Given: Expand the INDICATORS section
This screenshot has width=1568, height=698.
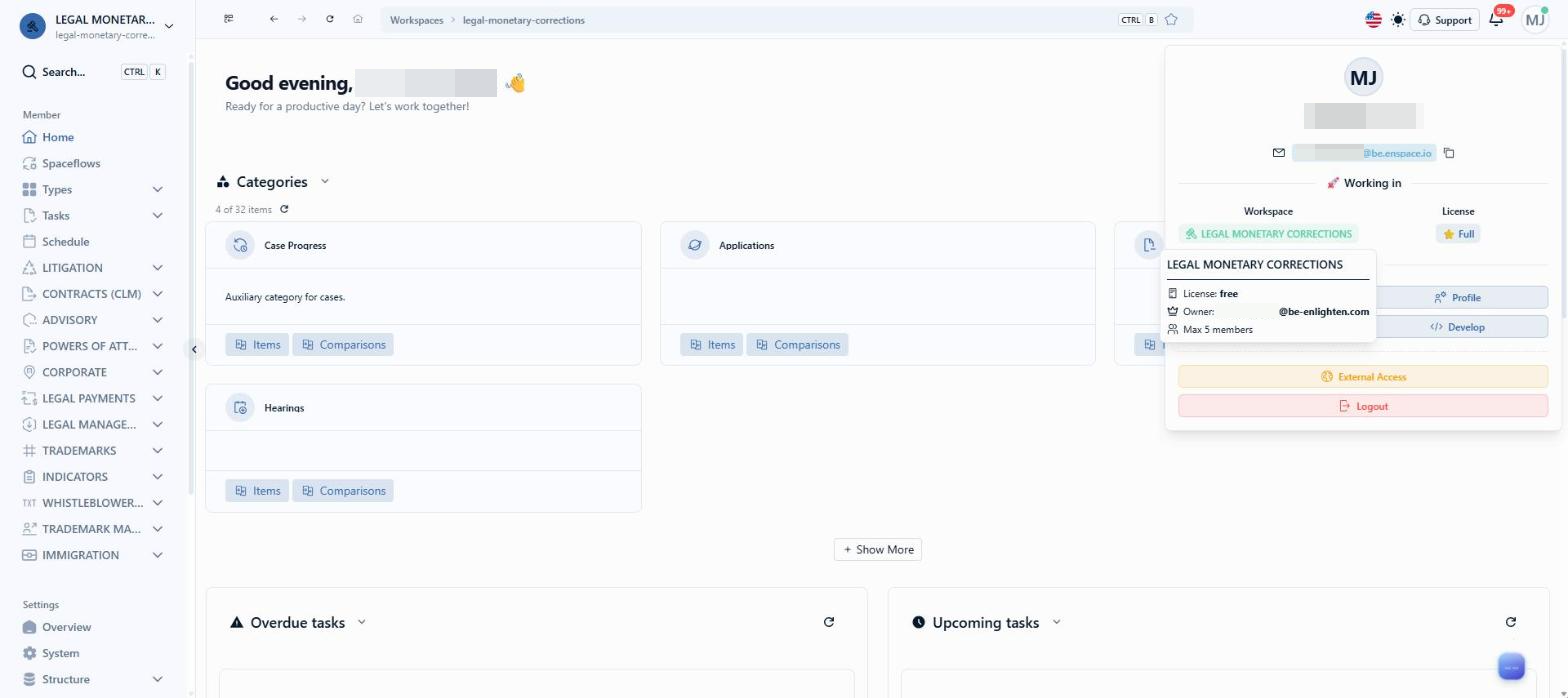Looking at the screenshot, I should [157, 476].
